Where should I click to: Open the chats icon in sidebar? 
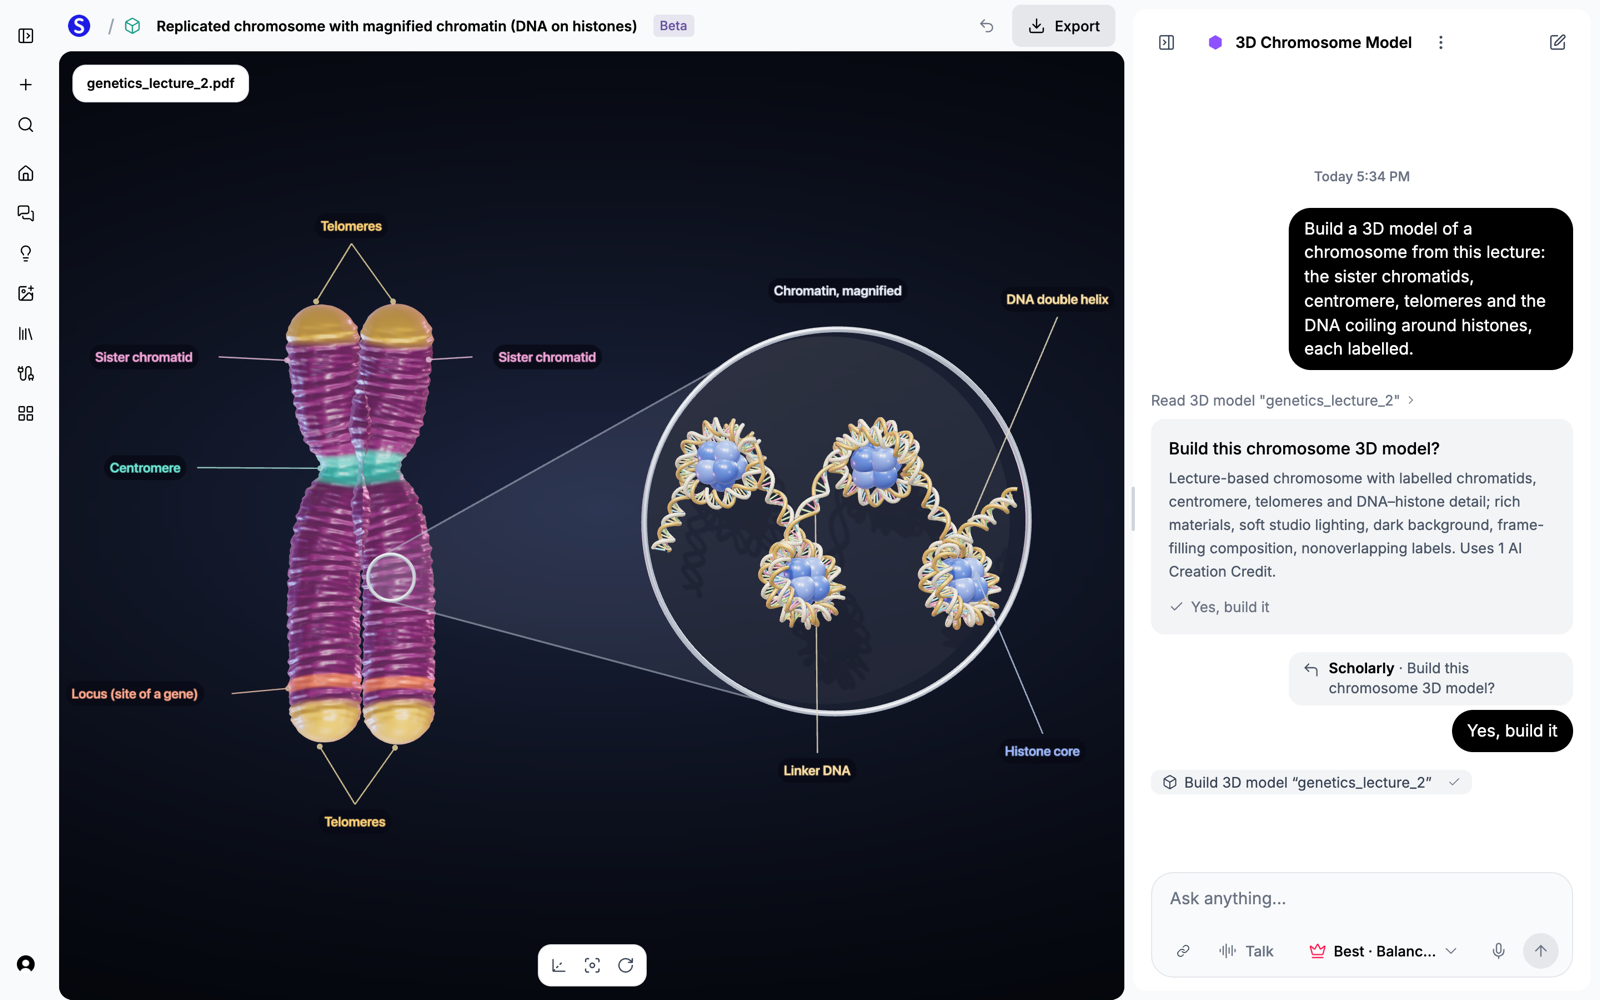26,213
